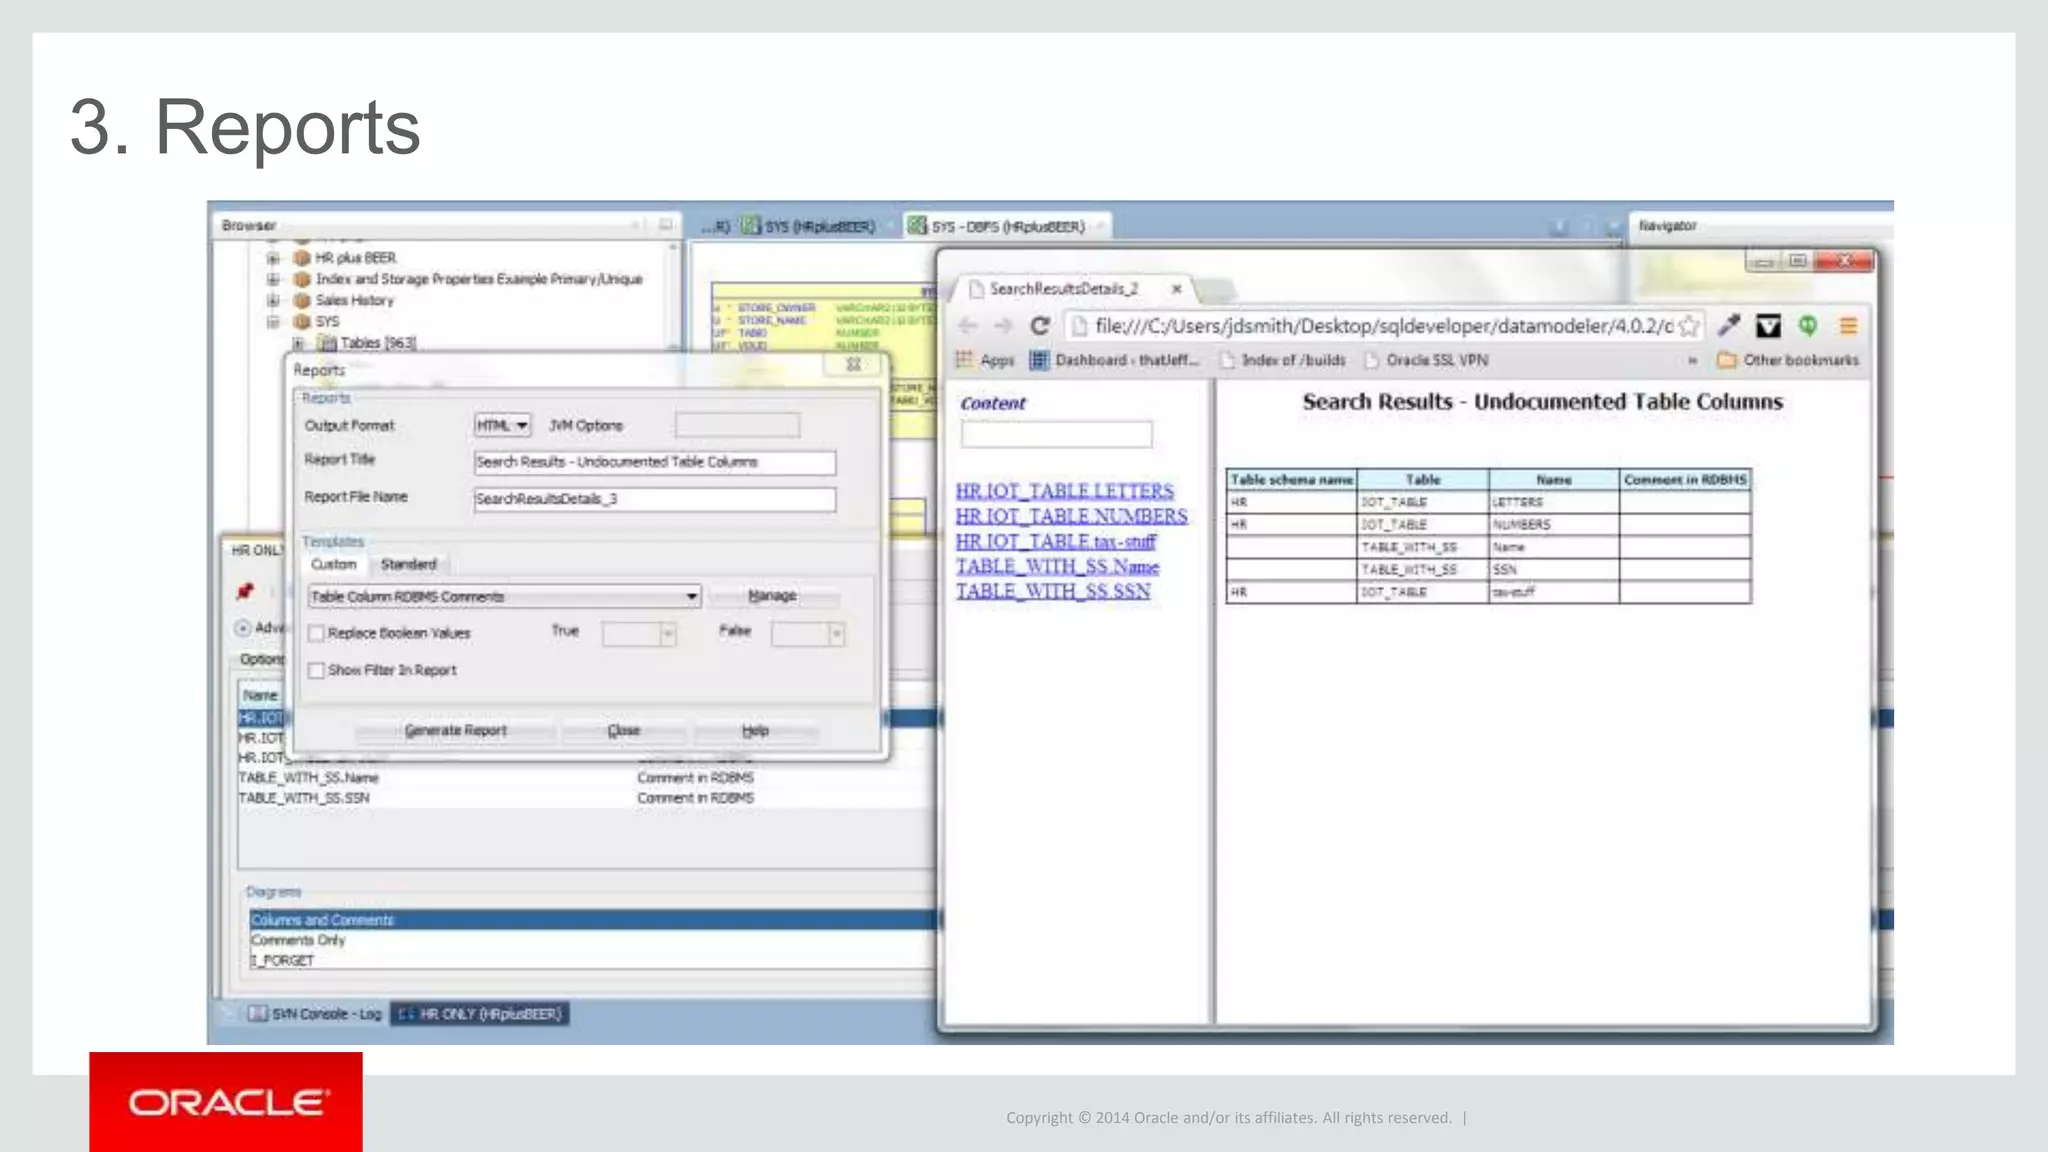
Task: Switch to SYS - DBFS (HRplusBEER) tab
Action: (1006, 226)
